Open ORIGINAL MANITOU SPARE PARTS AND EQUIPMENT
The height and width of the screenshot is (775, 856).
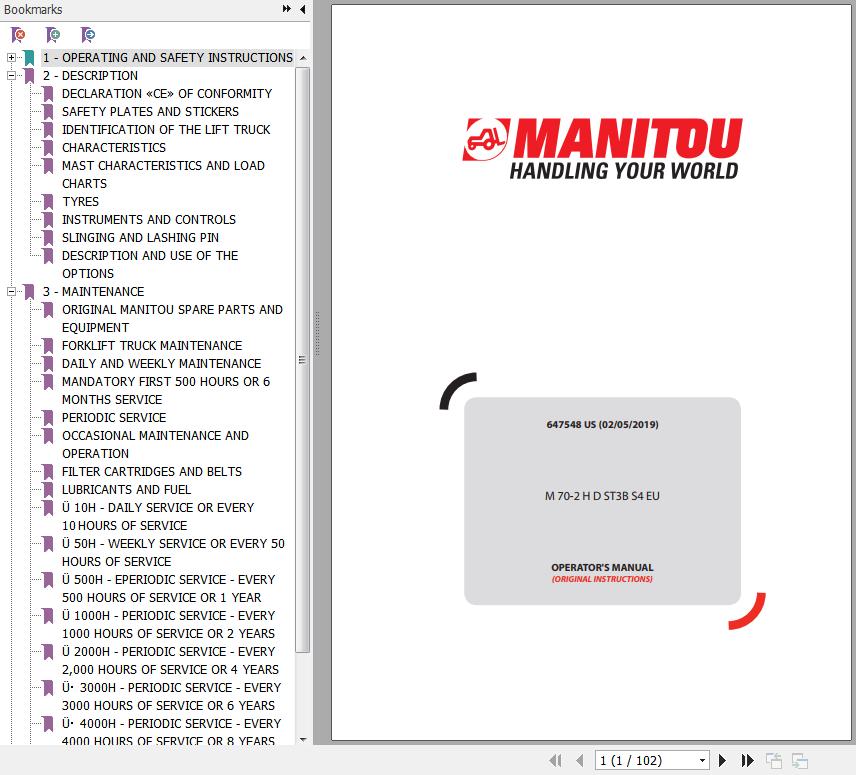click(x=172, y=318)
